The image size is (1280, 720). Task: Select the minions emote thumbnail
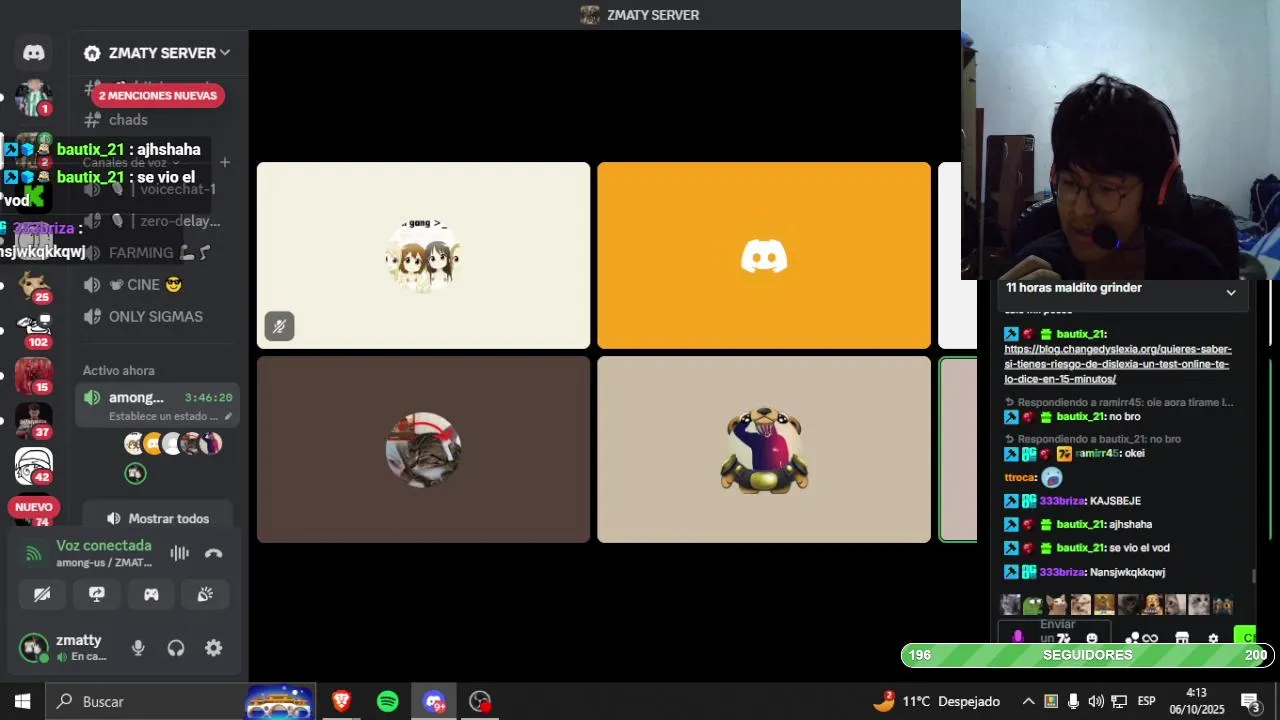coord(1222,604)
